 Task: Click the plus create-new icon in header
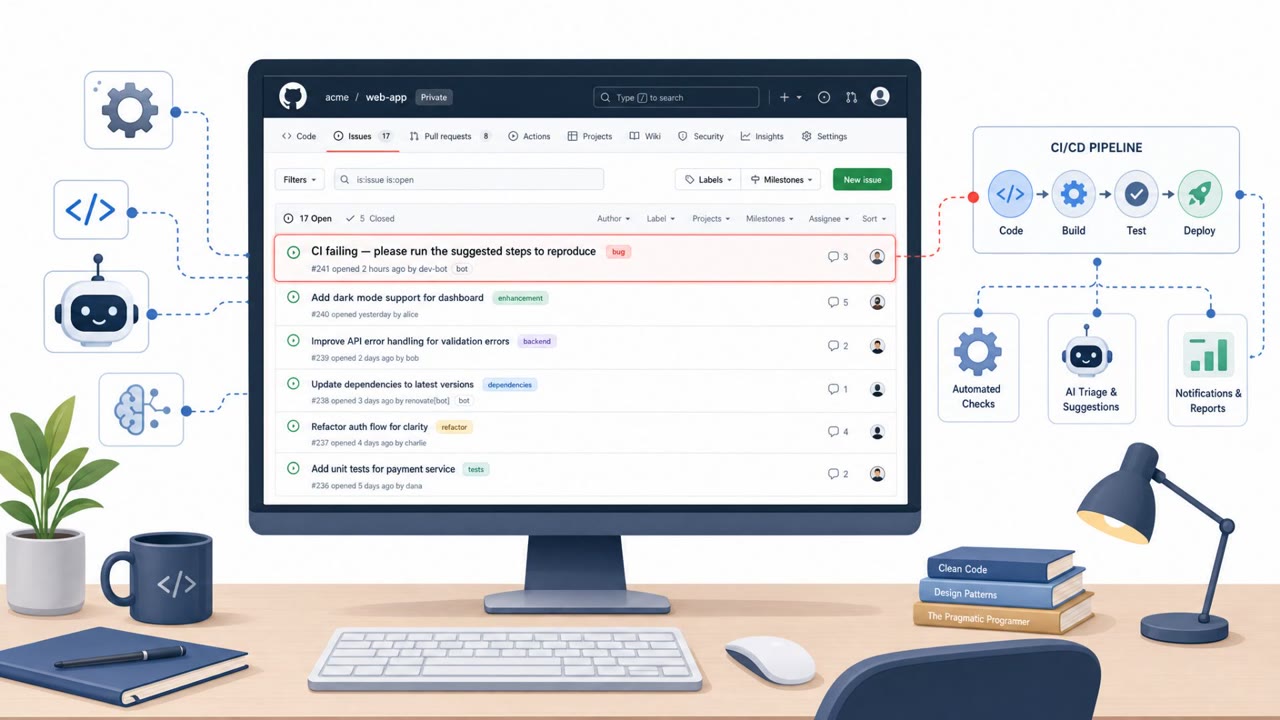(x=785, y=97)
